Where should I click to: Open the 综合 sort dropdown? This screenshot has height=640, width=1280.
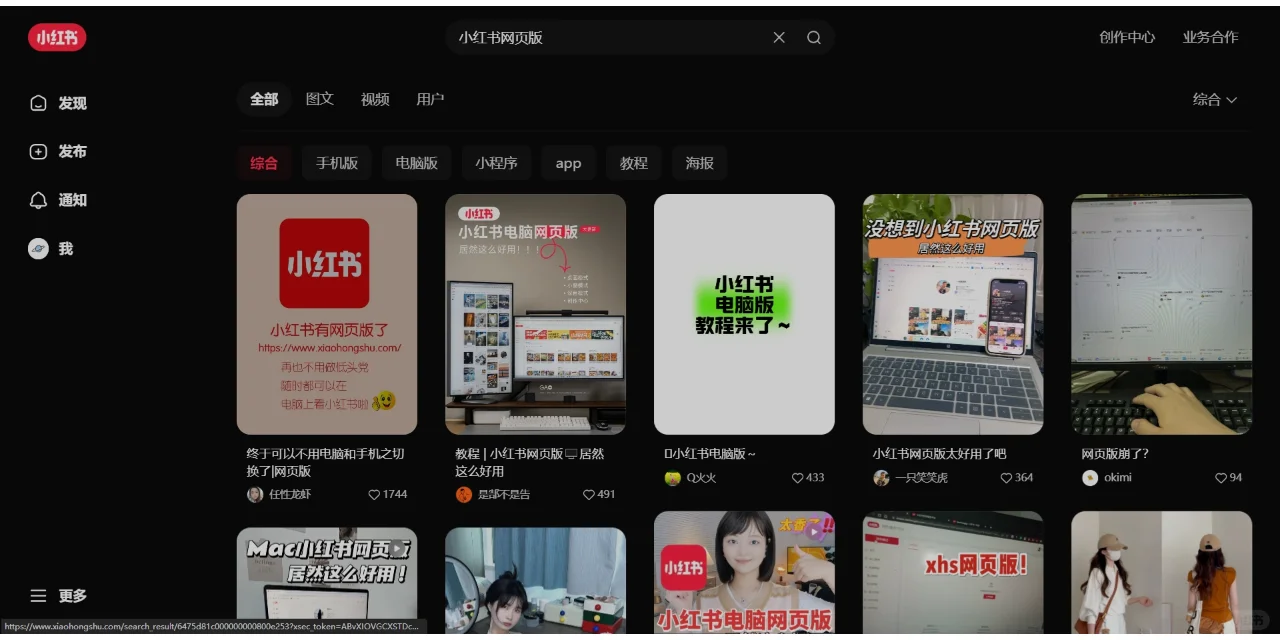coord(1213,99)
